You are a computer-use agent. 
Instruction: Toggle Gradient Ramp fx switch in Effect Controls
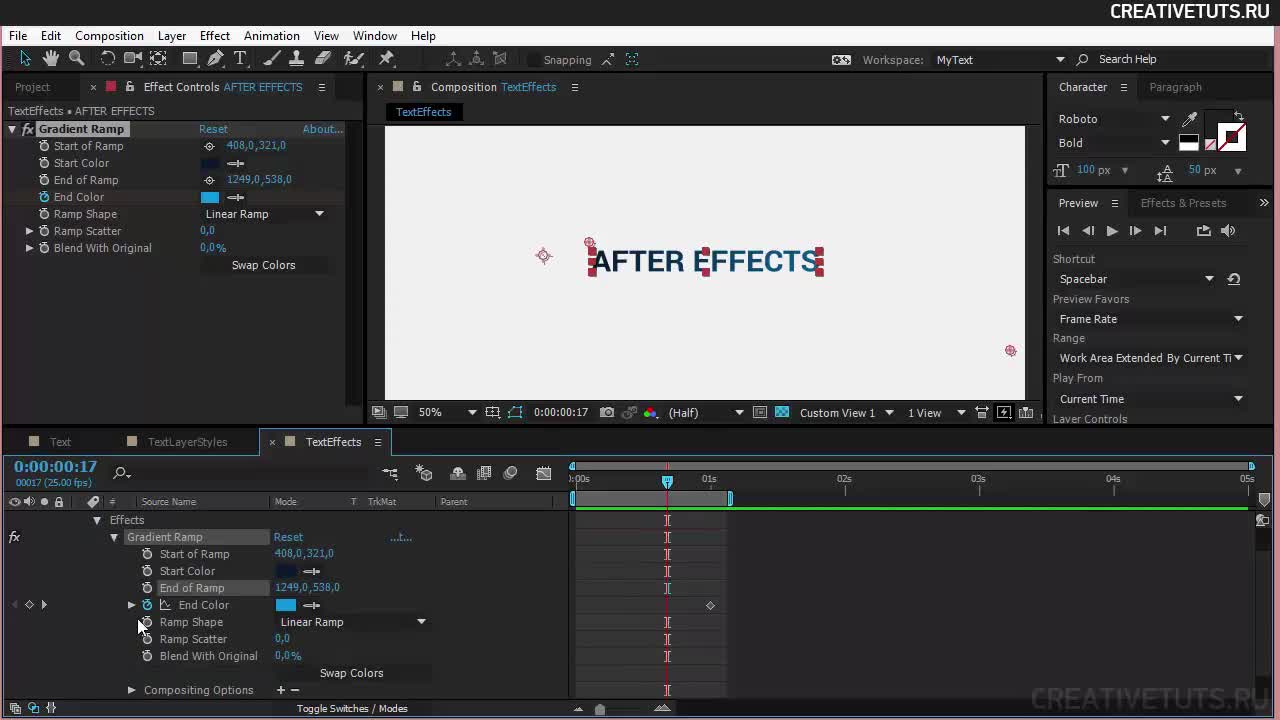tap(28, 129)
